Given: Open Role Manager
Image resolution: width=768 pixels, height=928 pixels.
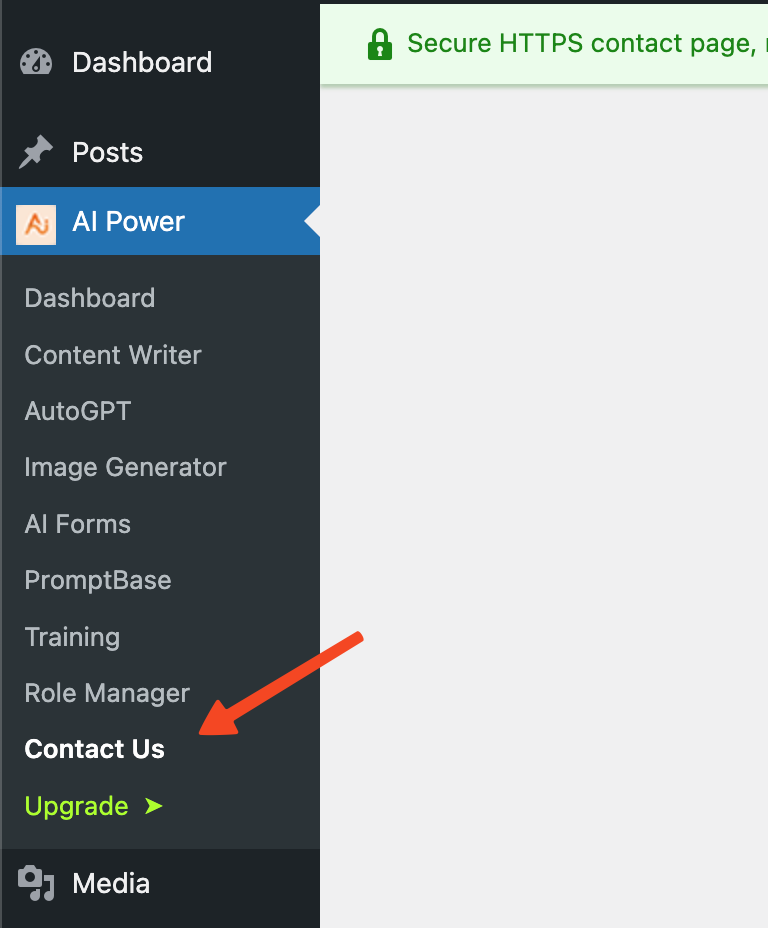Looking at the screenshot, I should click(106, 693).
